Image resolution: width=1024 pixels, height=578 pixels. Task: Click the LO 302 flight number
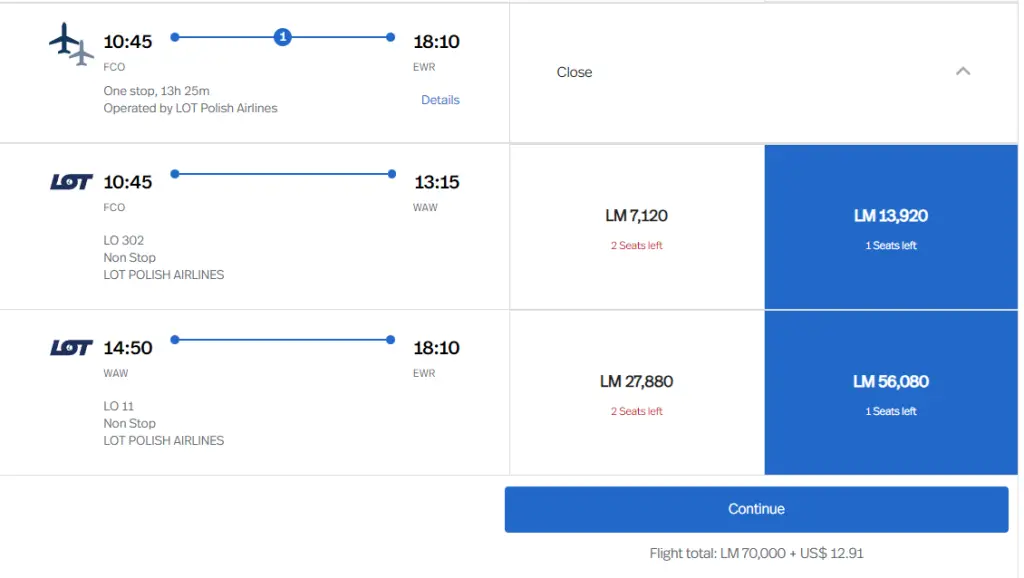124,240
